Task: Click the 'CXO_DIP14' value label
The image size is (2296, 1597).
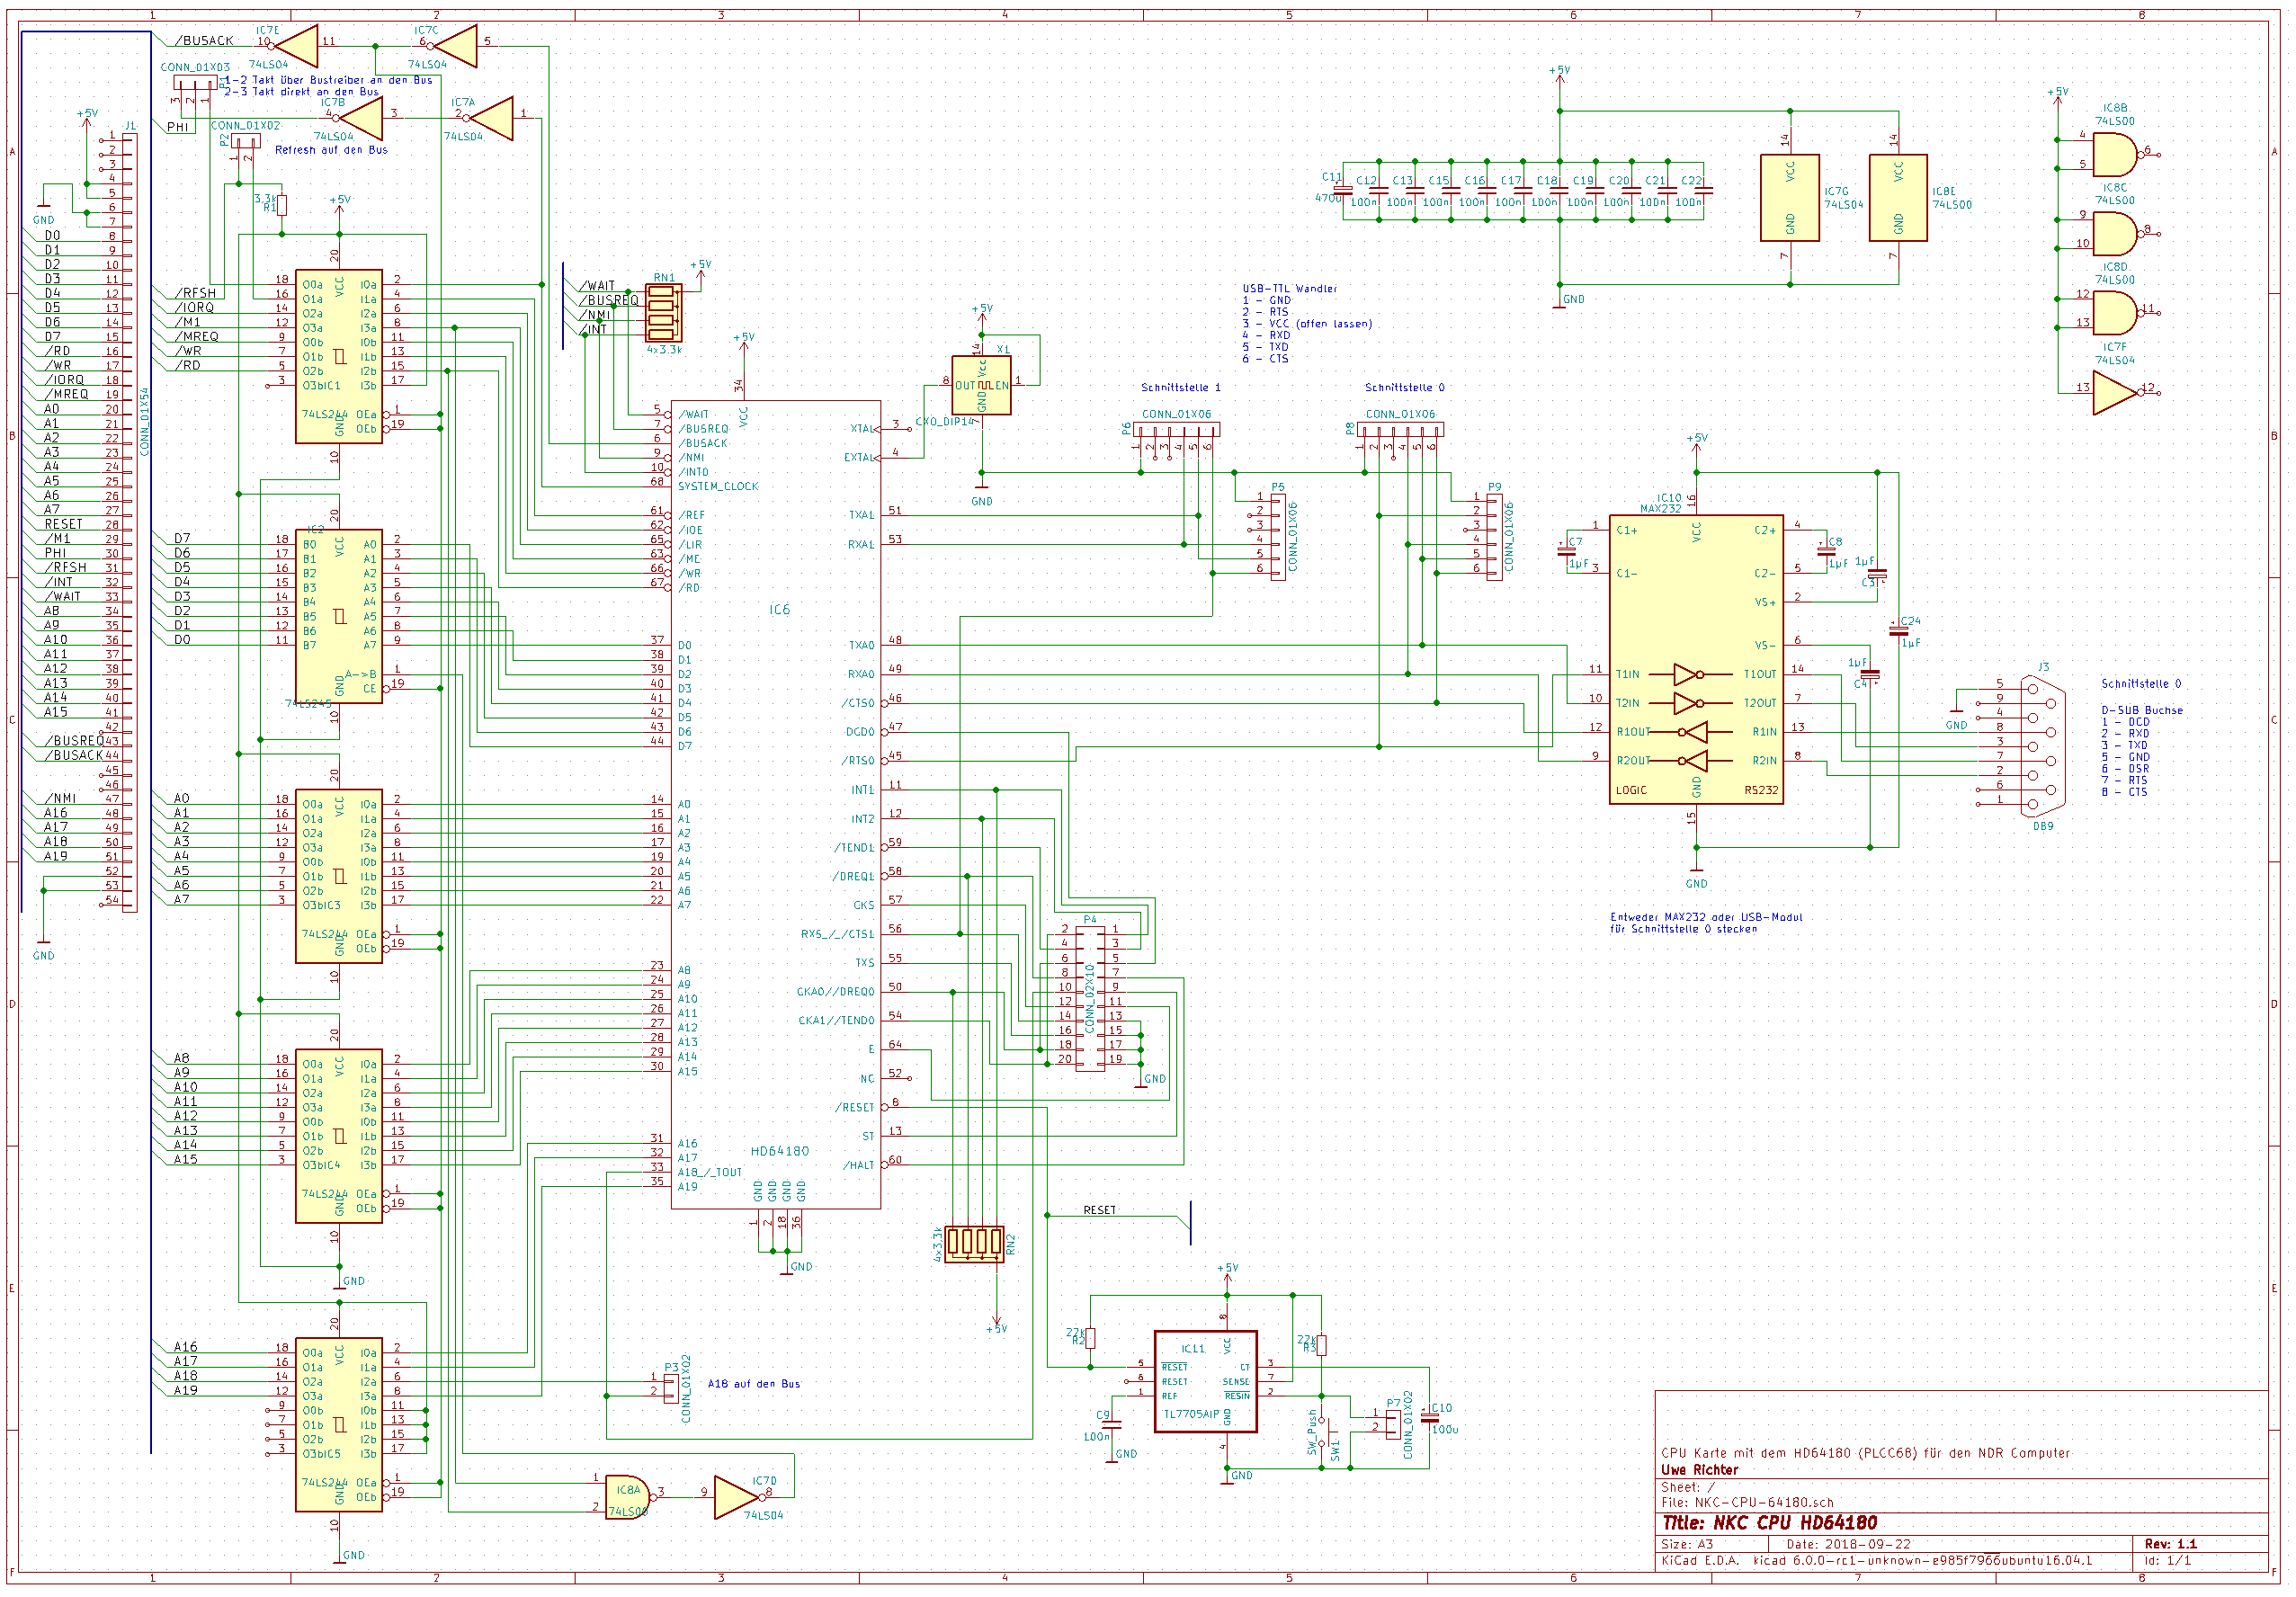Action: [x=944, y=422]
